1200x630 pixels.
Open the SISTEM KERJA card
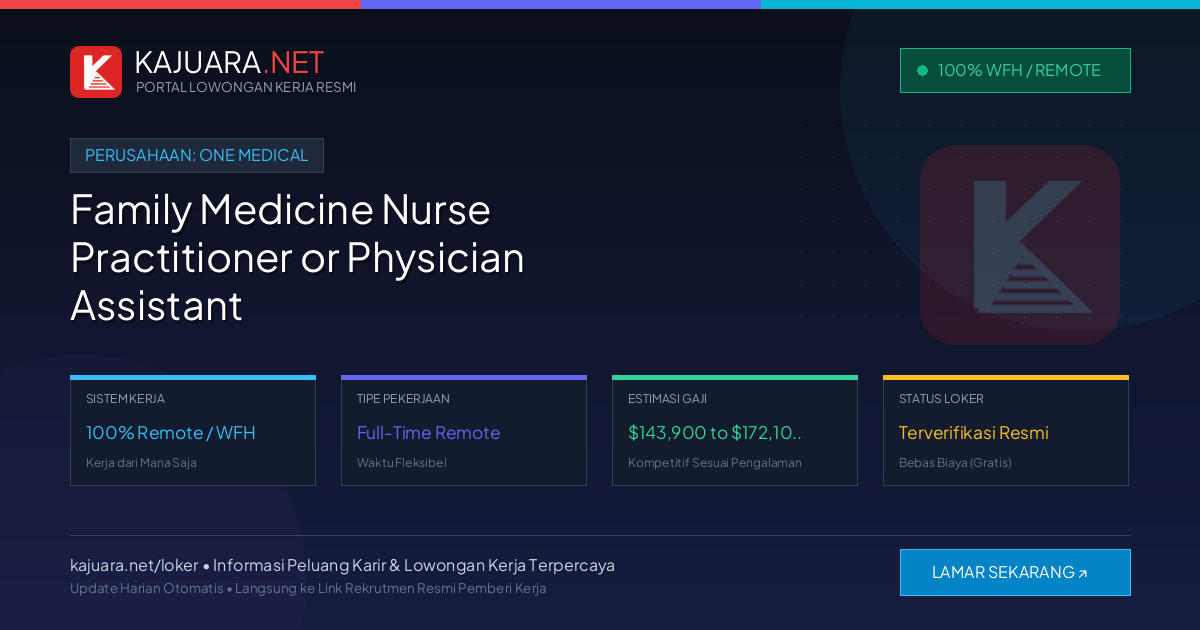(x=193, y=431)
